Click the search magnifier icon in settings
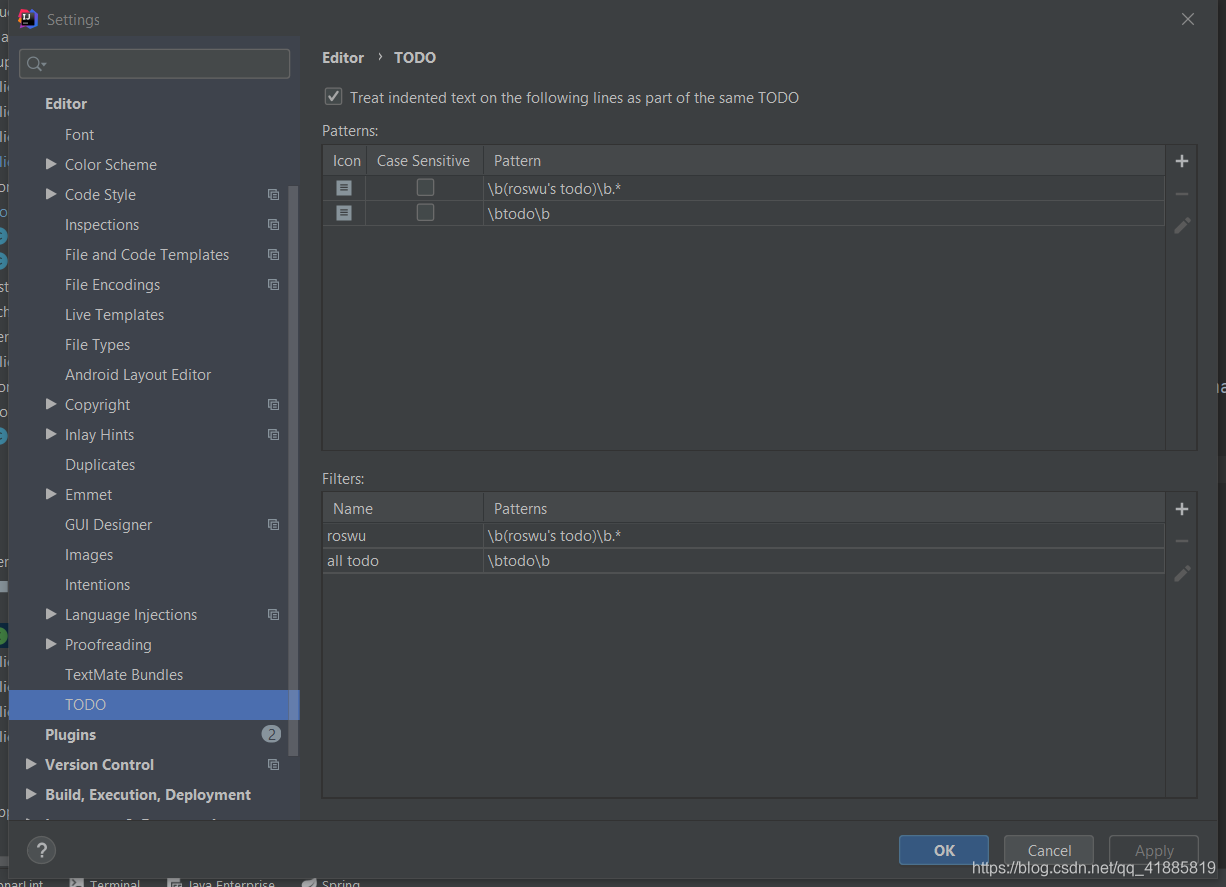The image size is (1226, 887). pyautogui.click(x=36, y=64)
